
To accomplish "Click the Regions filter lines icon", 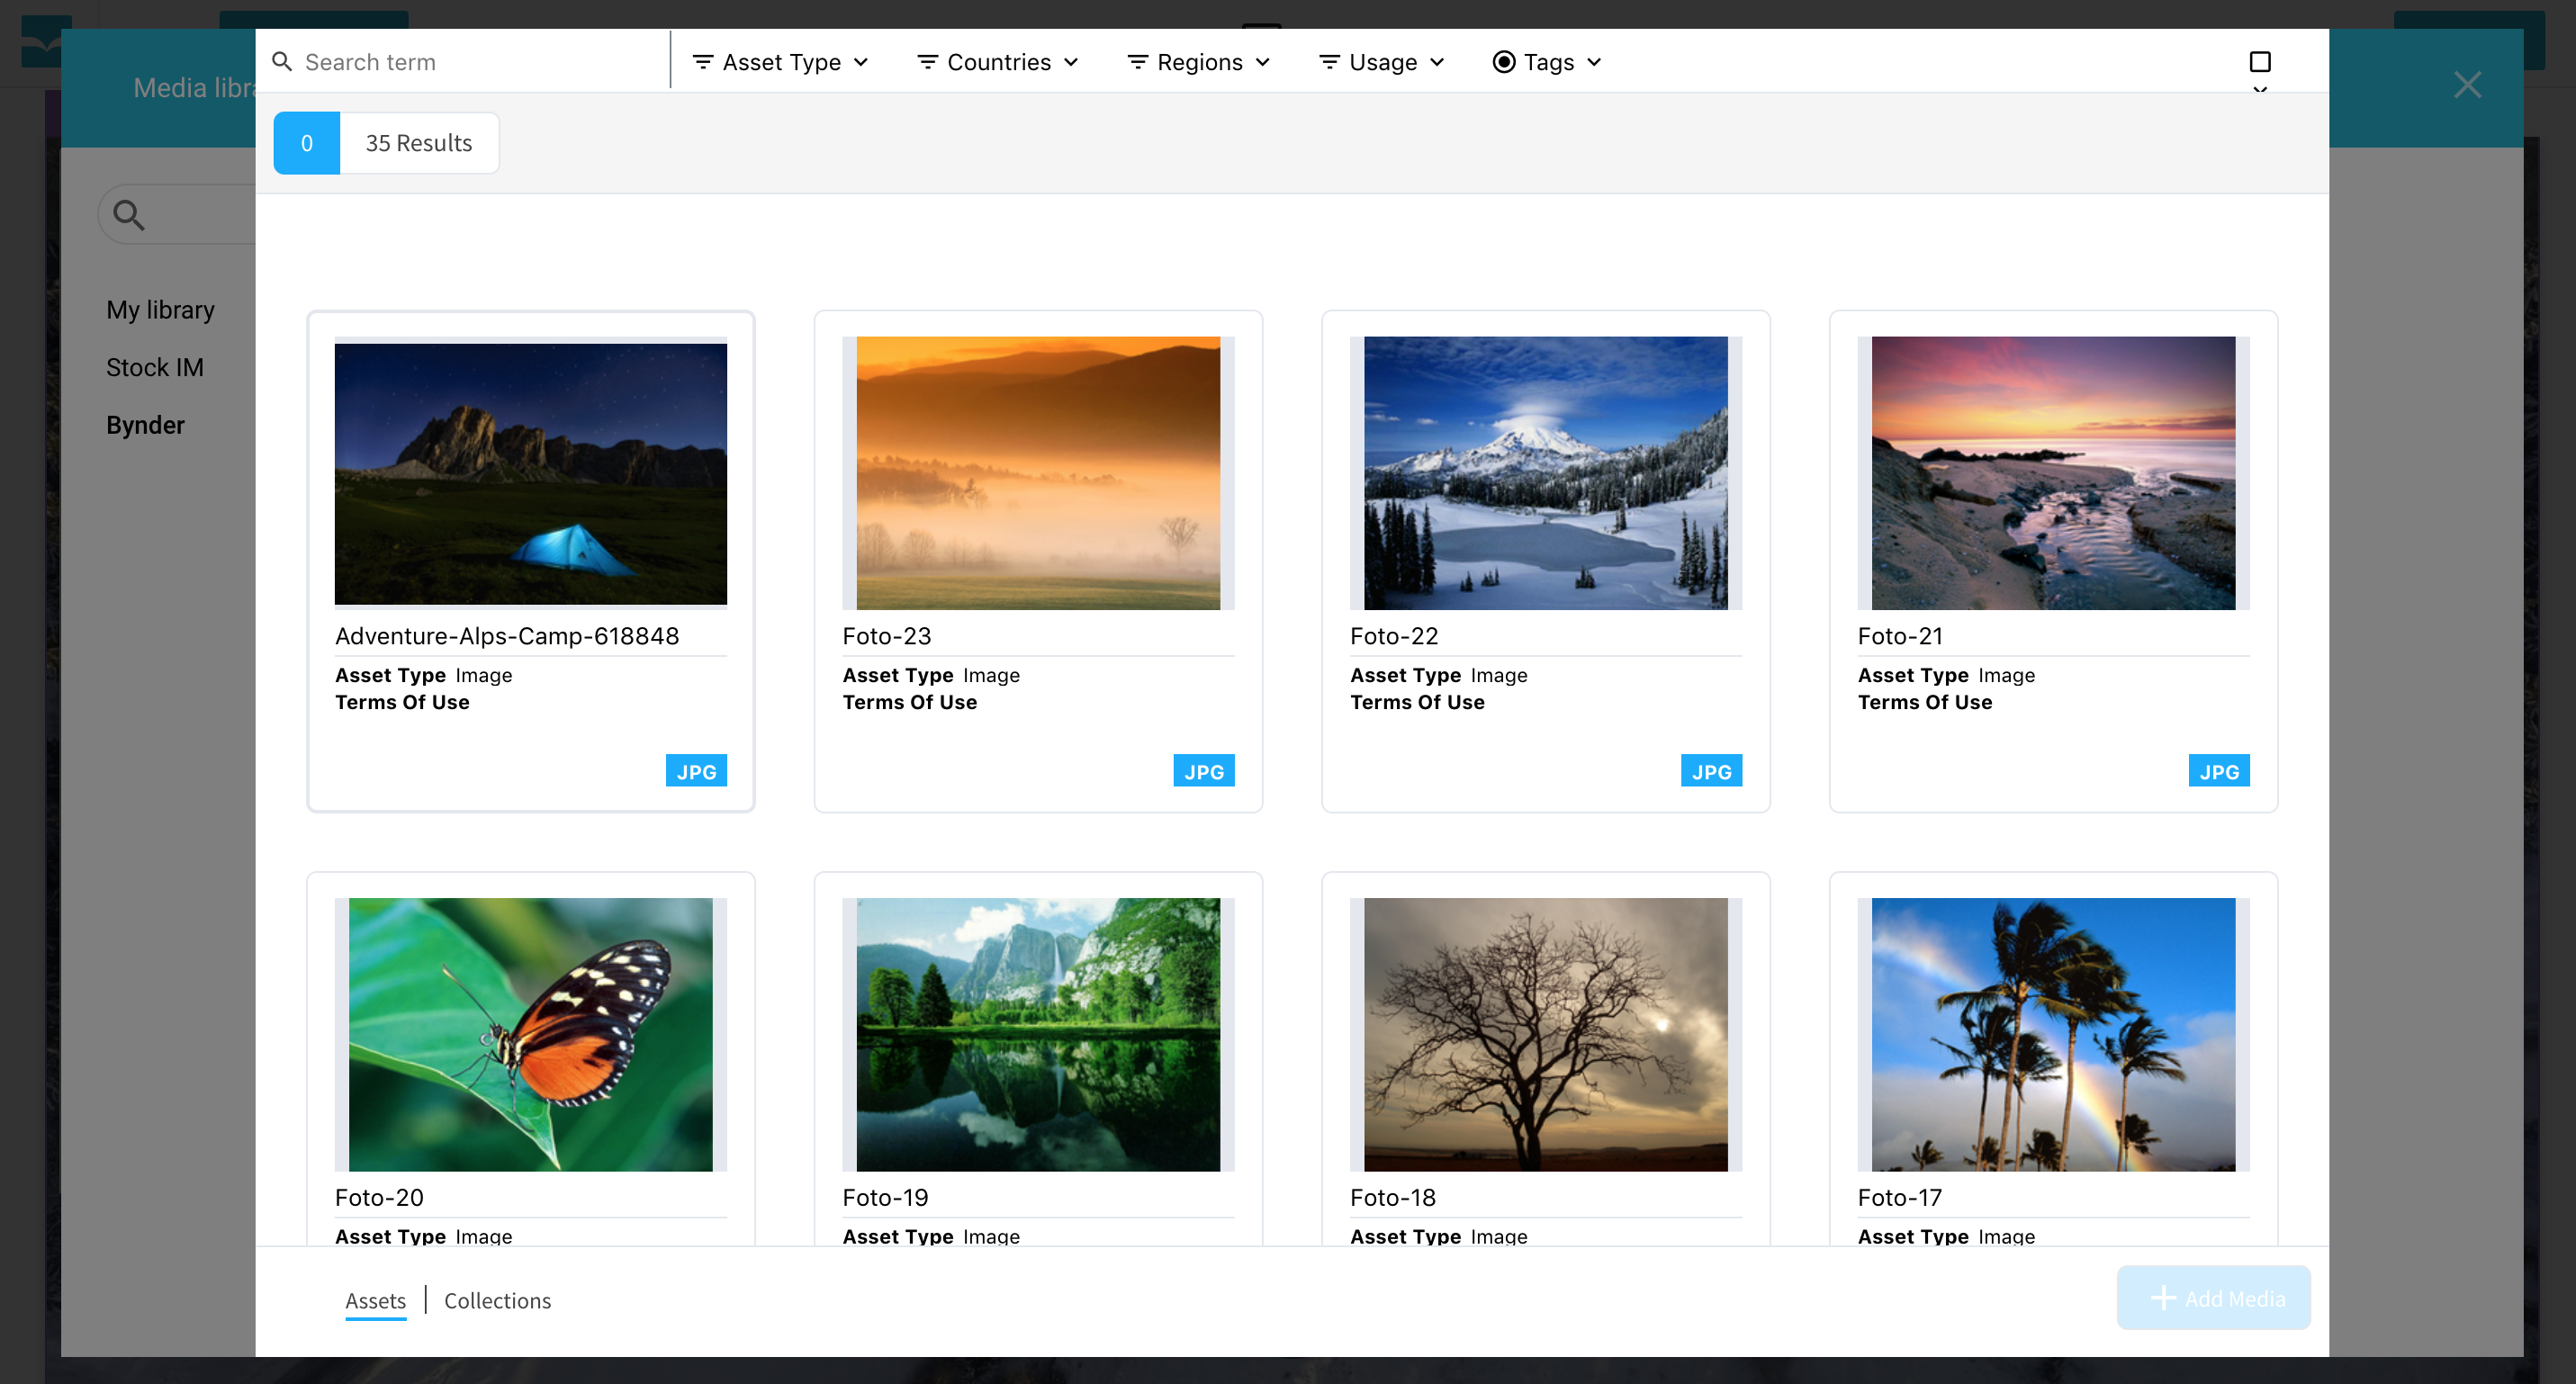I will [x=1137, y=62].
